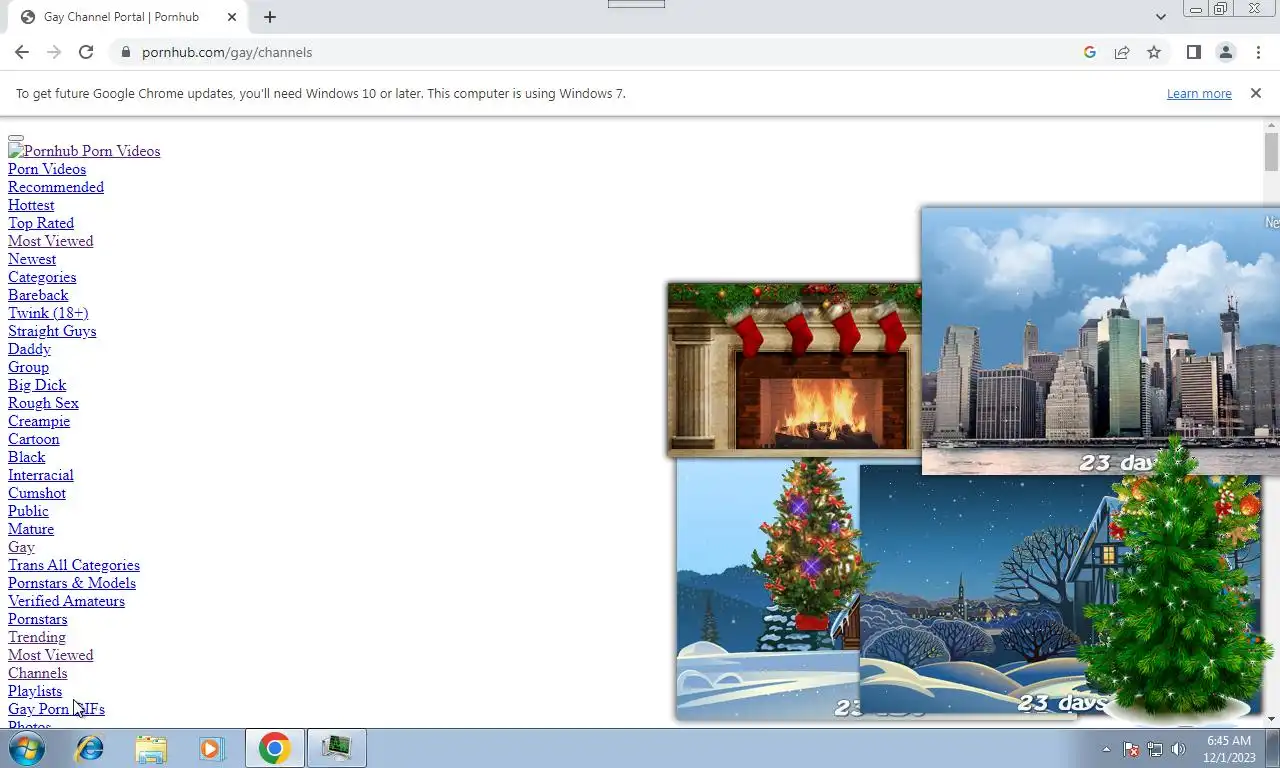This screenshot has height=768, width=1280.
Task: Open the network status tray icon
Action: (1155, 749)
